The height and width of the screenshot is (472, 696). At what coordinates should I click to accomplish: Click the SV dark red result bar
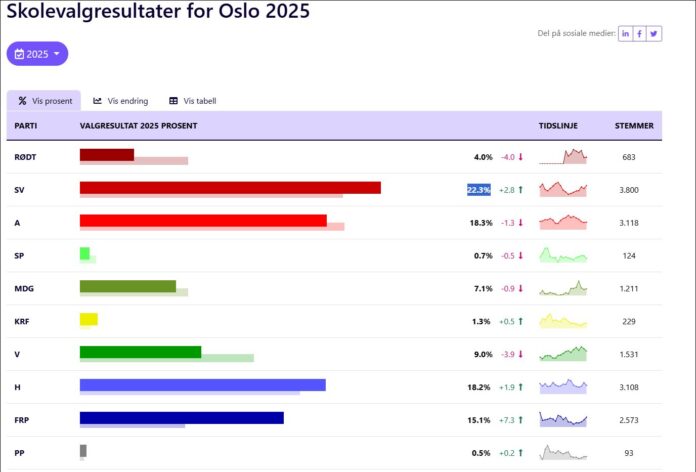[230, 187]
